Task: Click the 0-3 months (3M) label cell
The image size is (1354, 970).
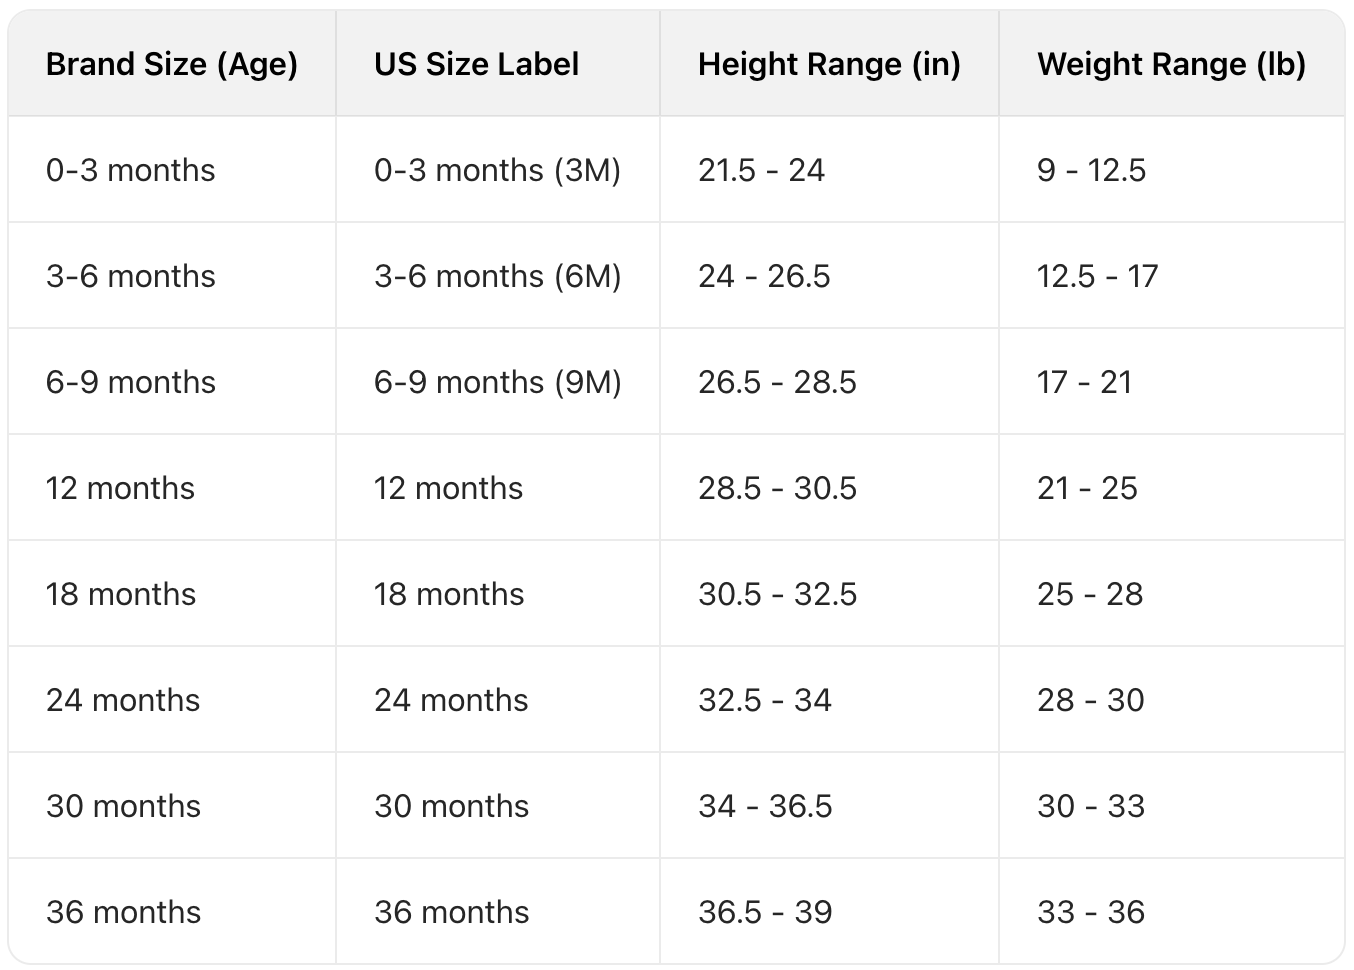Action: 497,170
